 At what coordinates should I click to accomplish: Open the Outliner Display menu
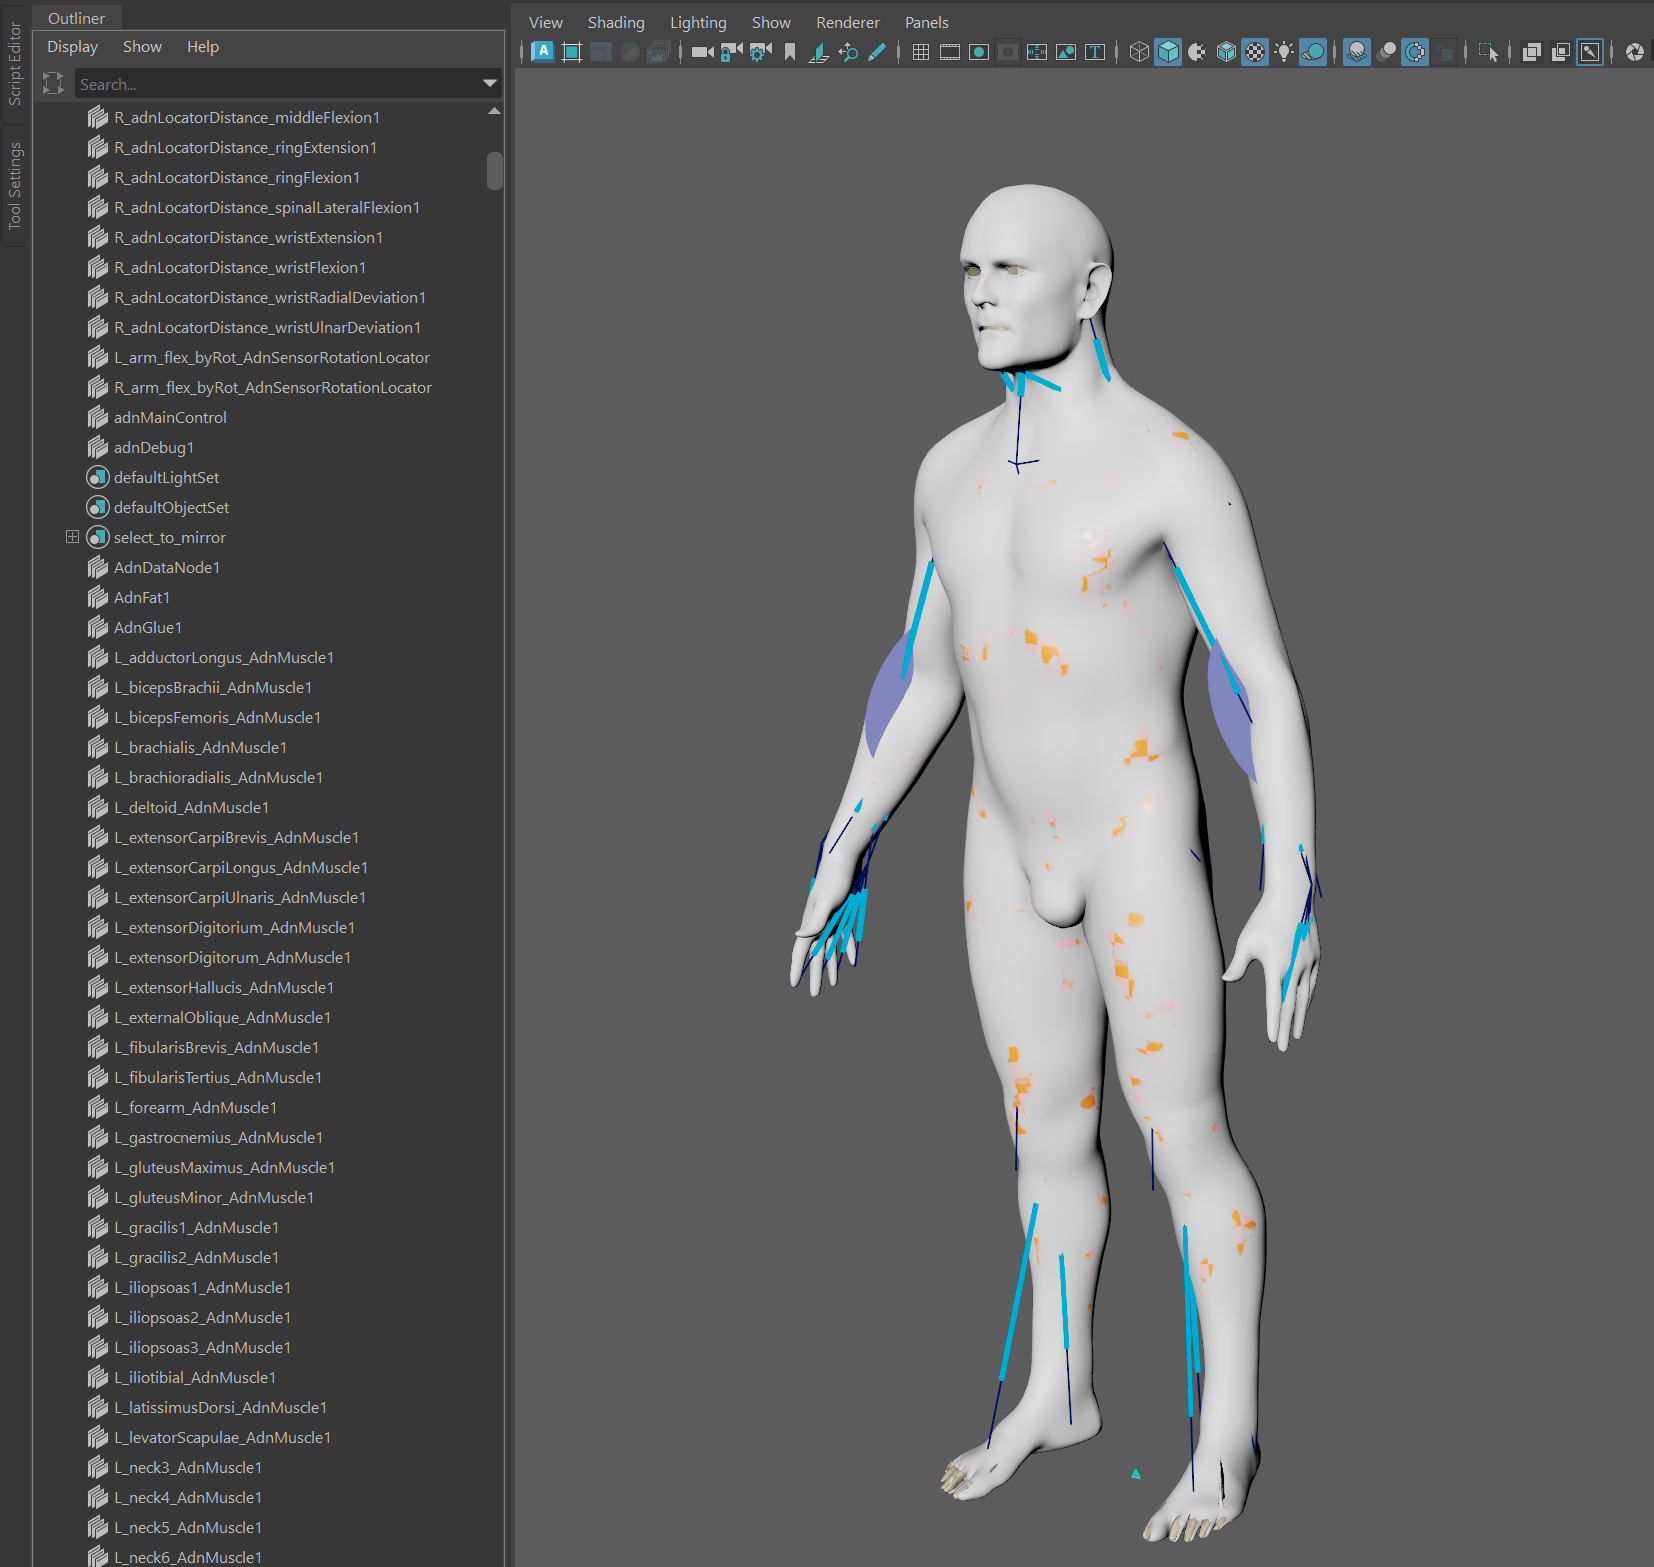72,47
